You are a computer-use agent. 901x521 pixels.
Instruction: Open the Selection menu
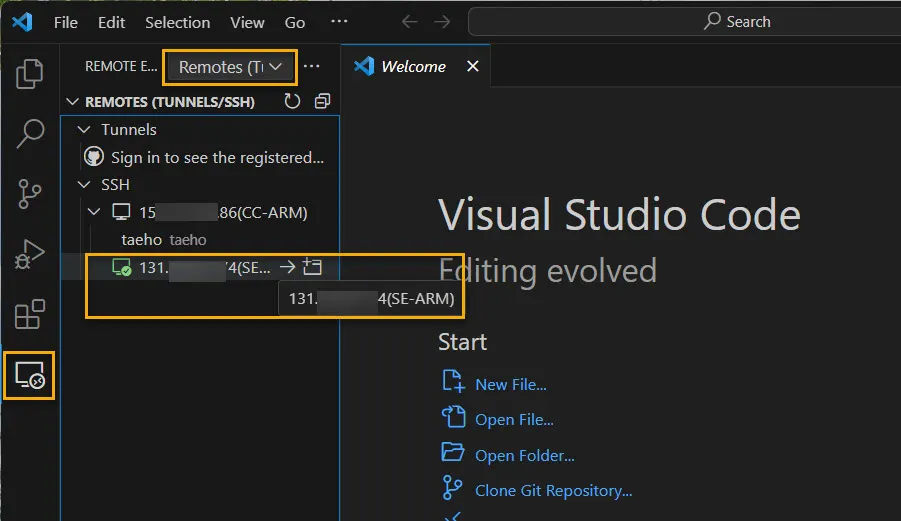pyautogui.click(x=178, y=22)
